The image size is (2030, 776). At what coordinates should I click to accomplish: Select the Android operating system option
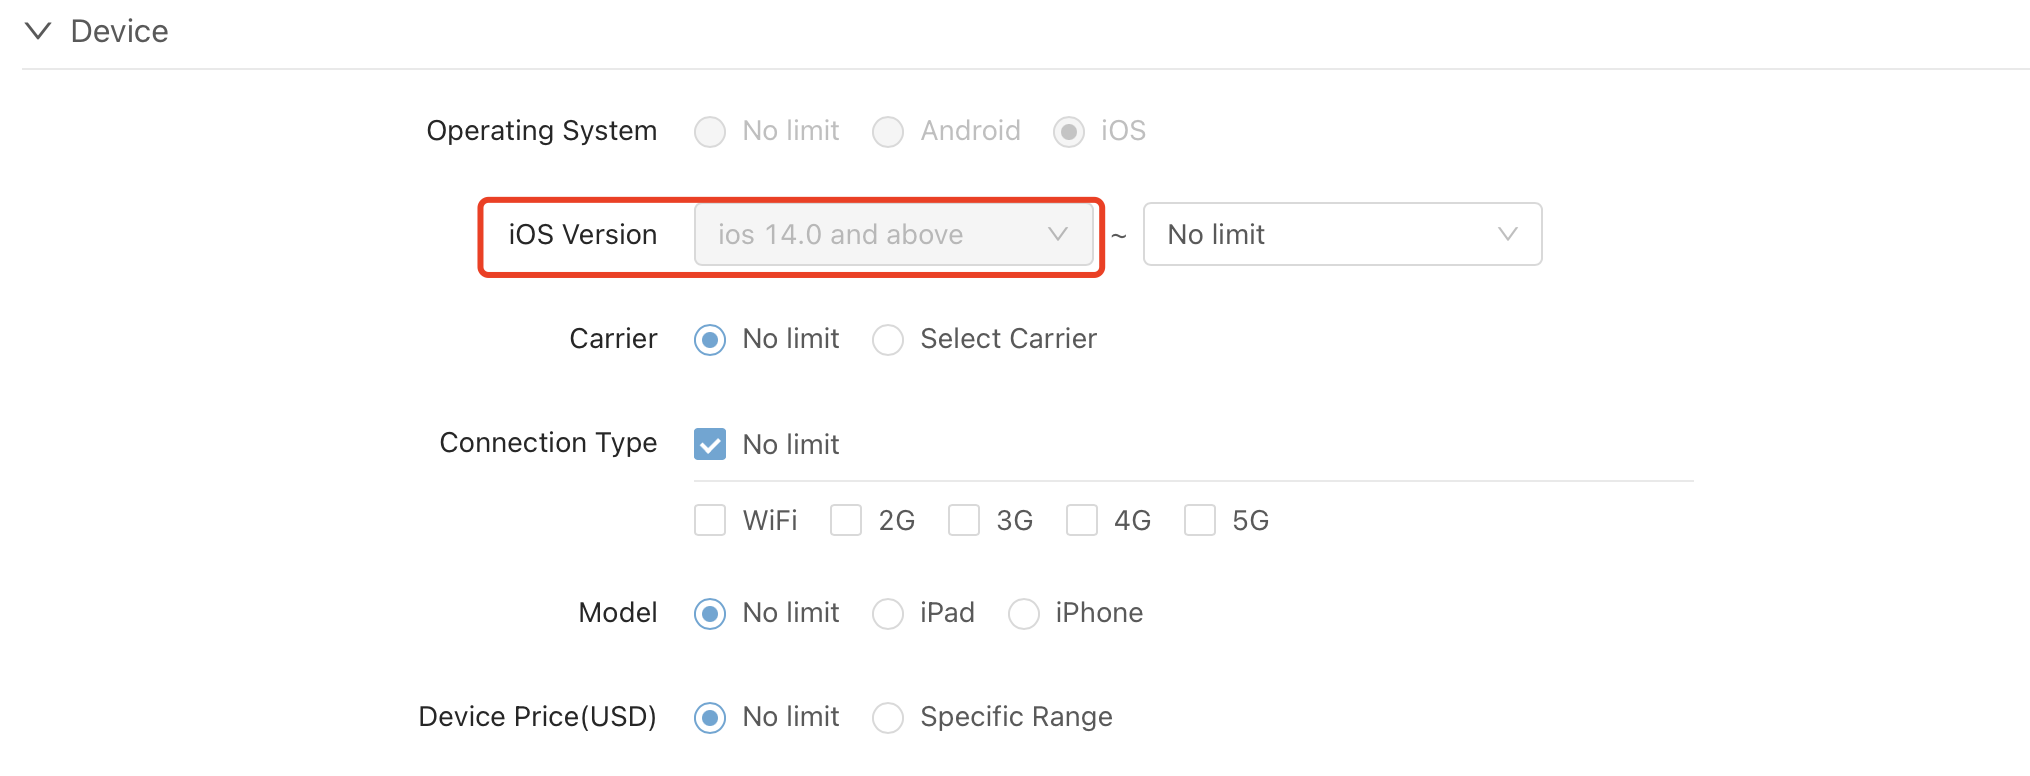(888, 132)
